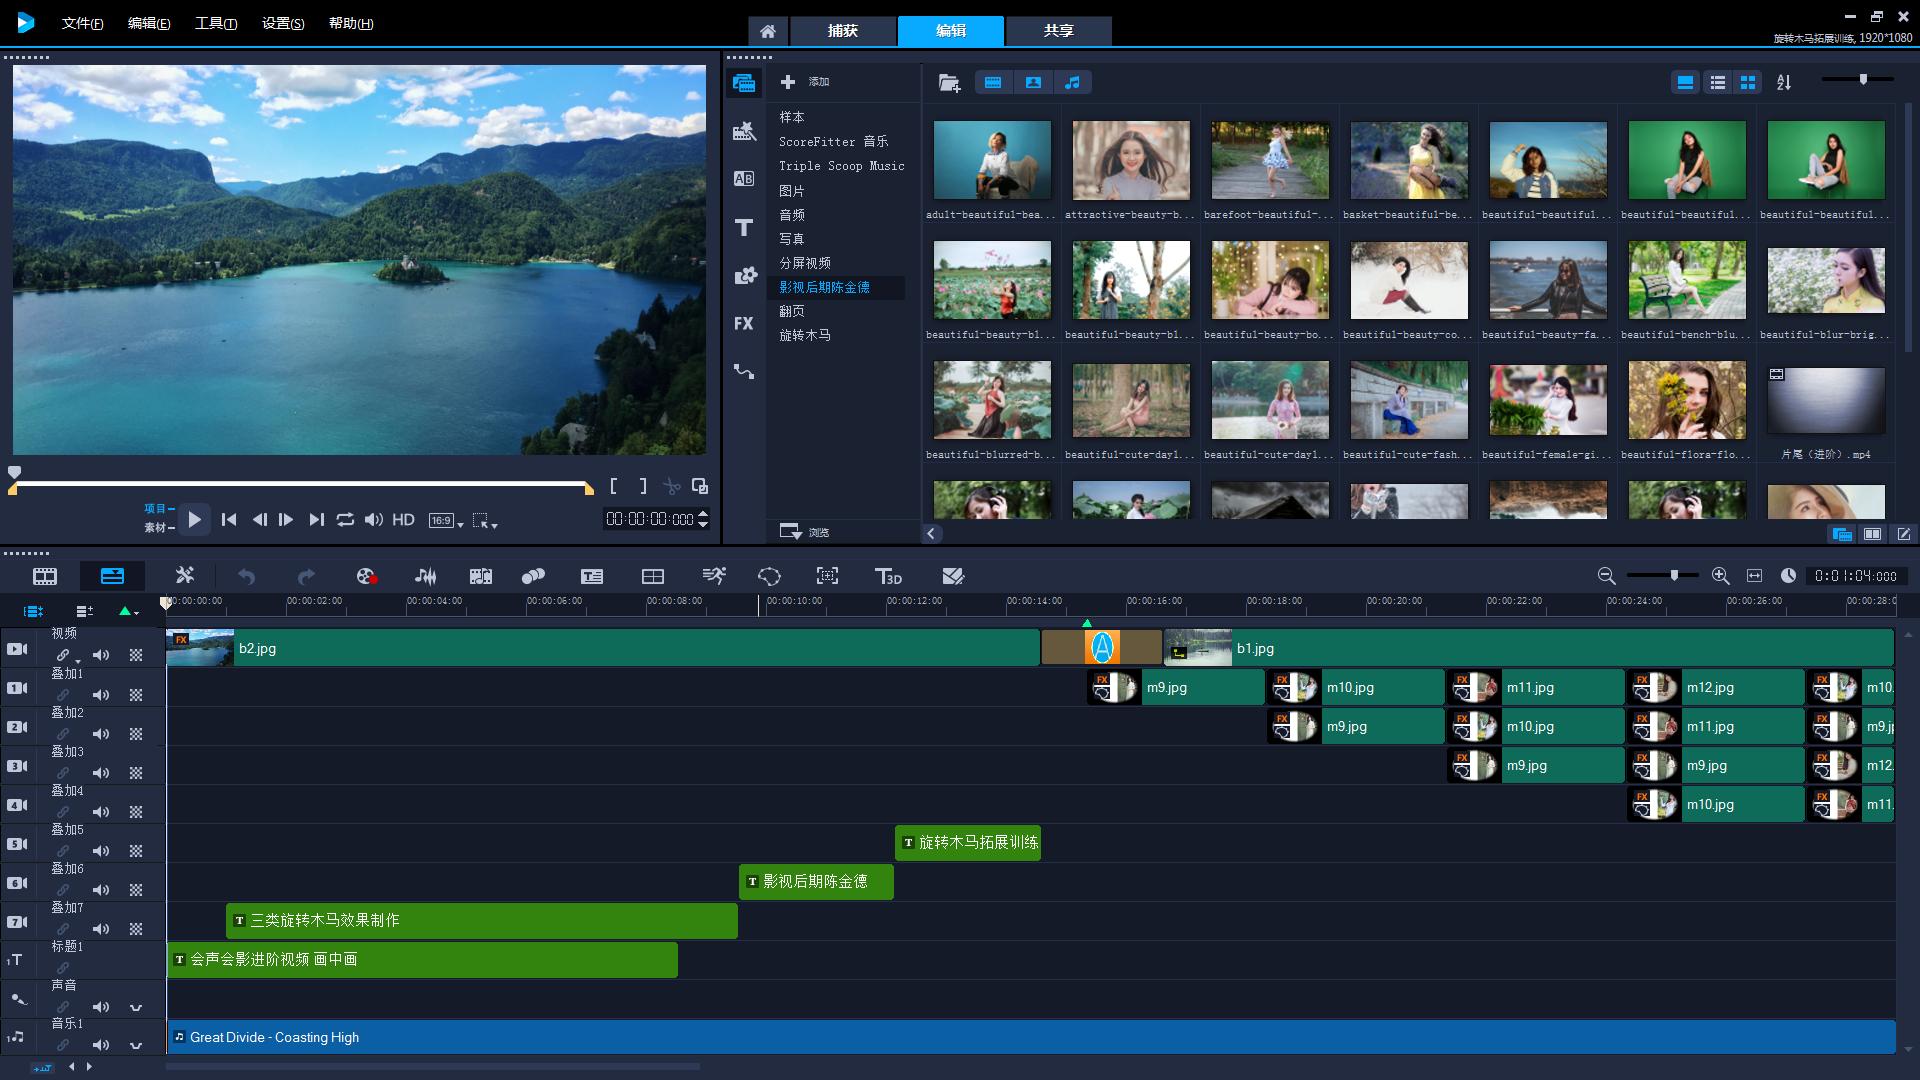Toggle repeat playback loop button
Viewport: 1920px width, 1080px height.
(x=345, y=519)
